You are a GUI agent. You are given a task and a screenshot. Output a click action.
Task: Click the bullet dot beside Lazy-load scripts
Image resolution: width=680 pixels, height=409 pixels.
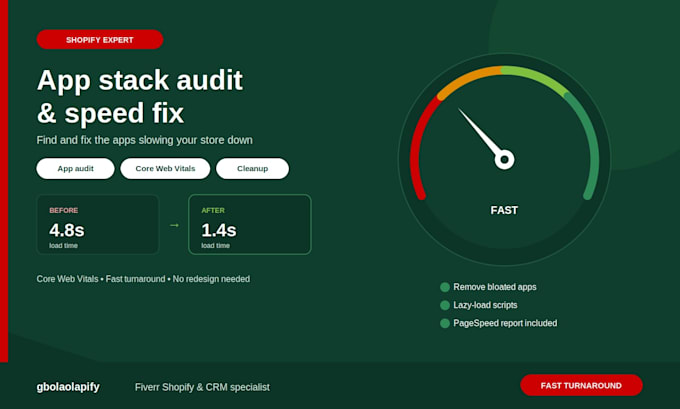tap(445, 305)
